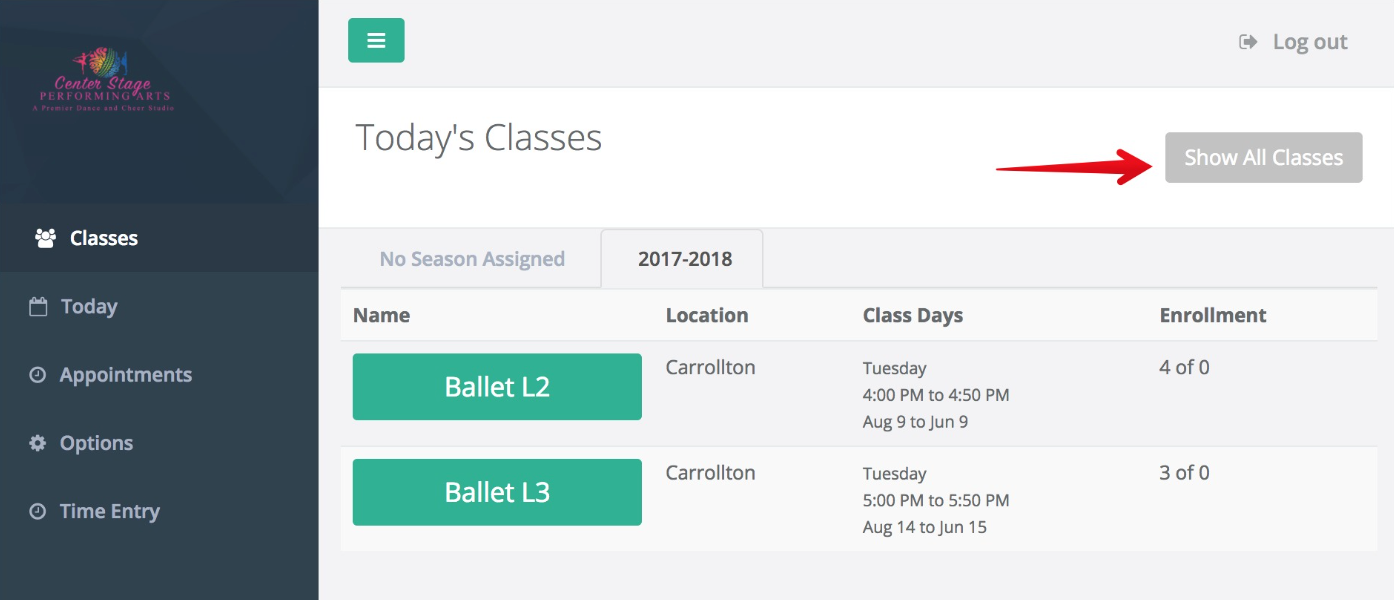Viewport: 1394px width, 600px height.
Task: Toggle the hamburger sidebar menu button
Action: [x=376, y=40]
